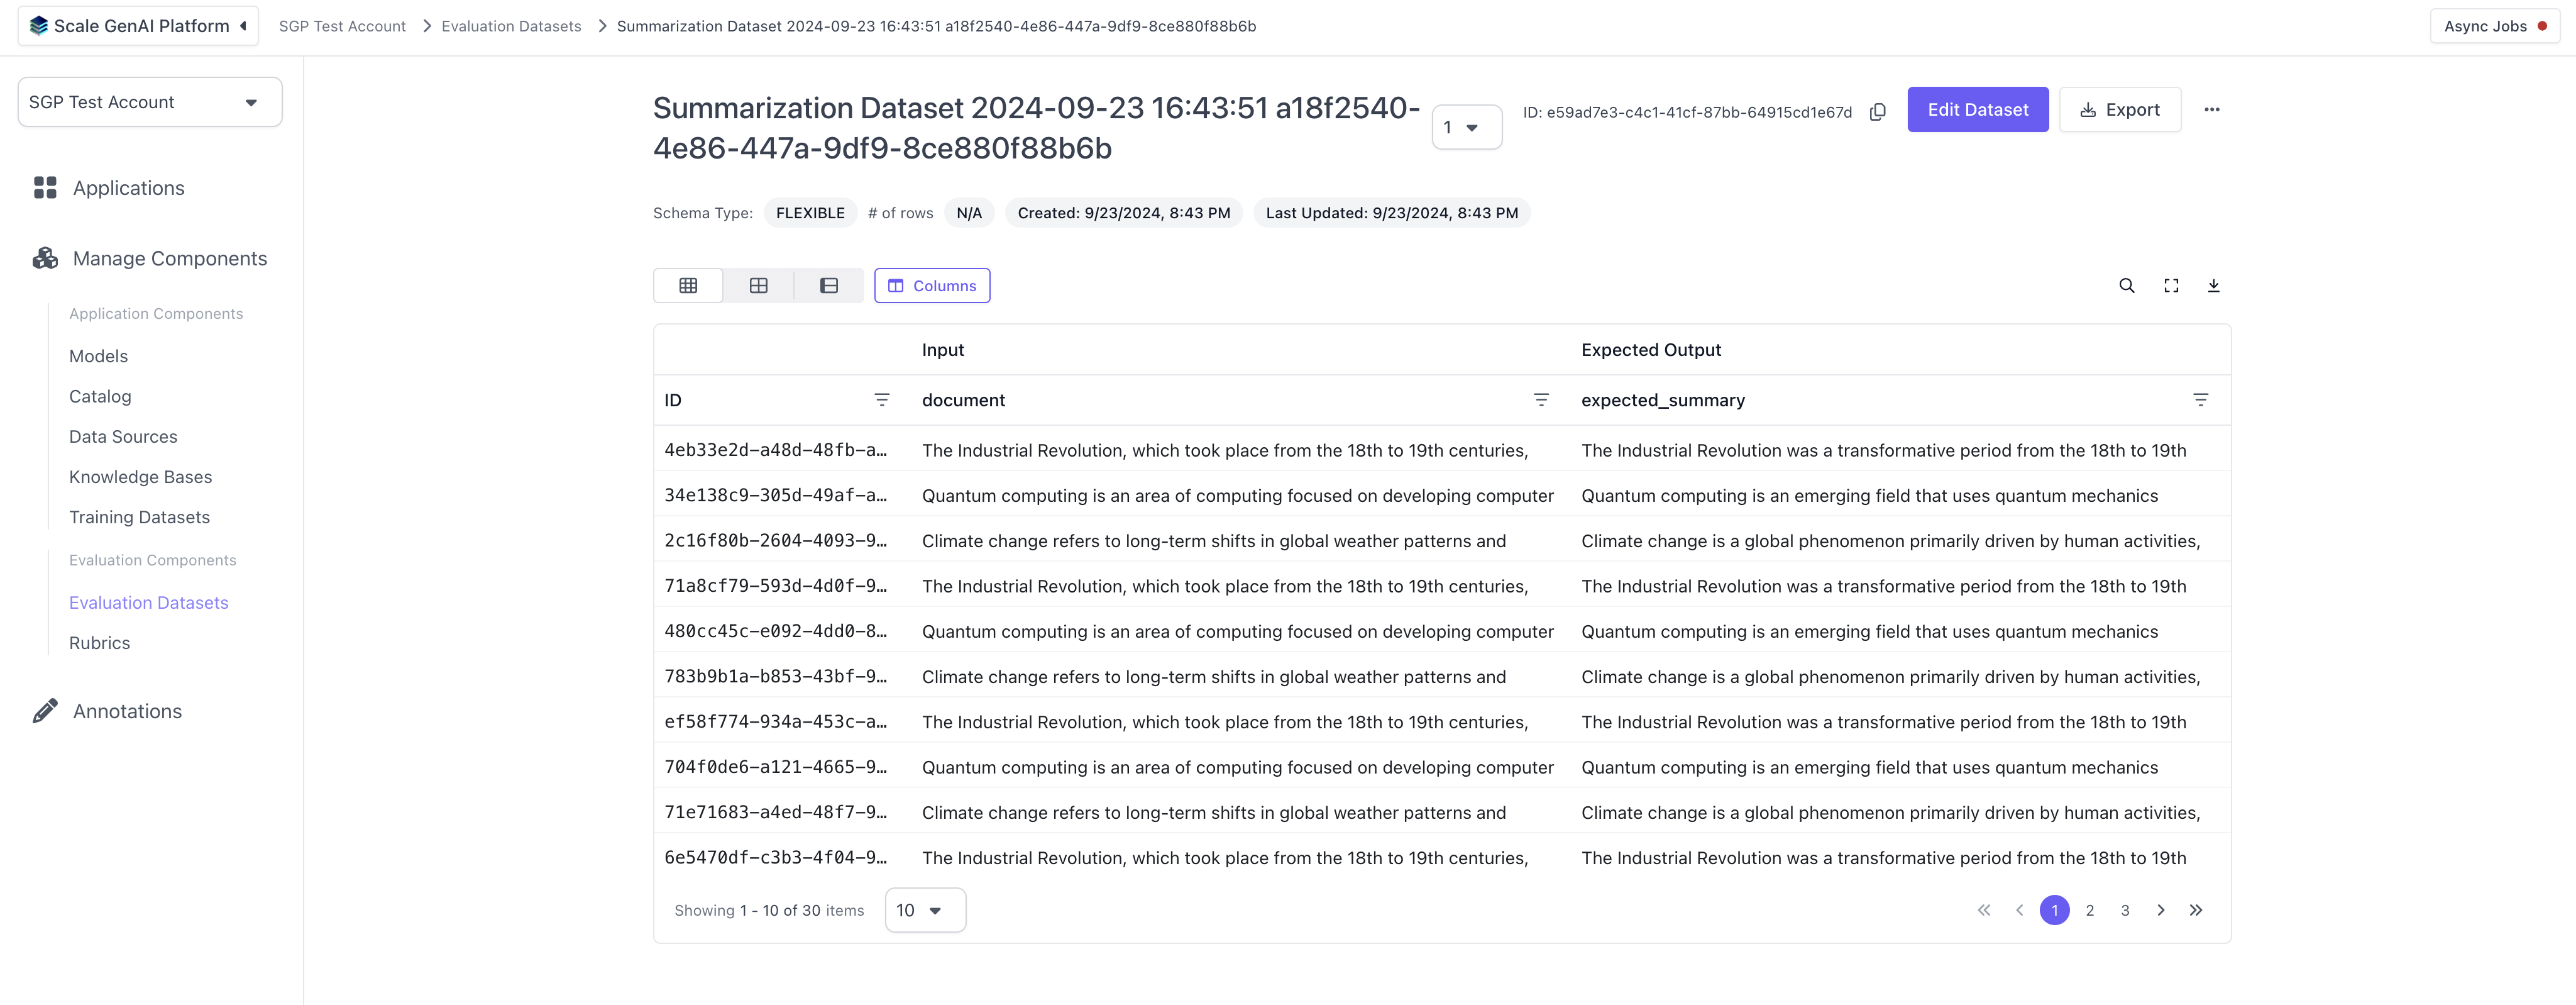The image size is (2576, 1005).
Task: Select row ID 2c16f80b-2604-4093
Action: [775, 541]
